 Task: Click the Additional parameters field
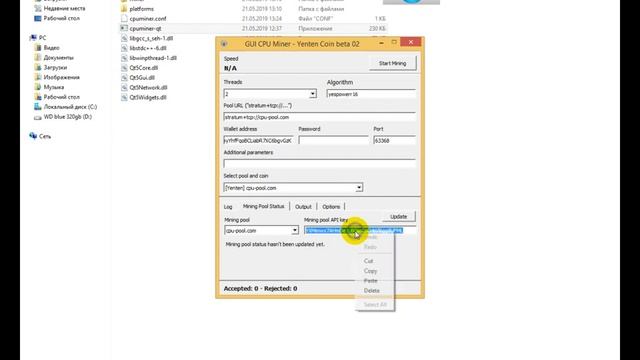[x=320, y=164]
